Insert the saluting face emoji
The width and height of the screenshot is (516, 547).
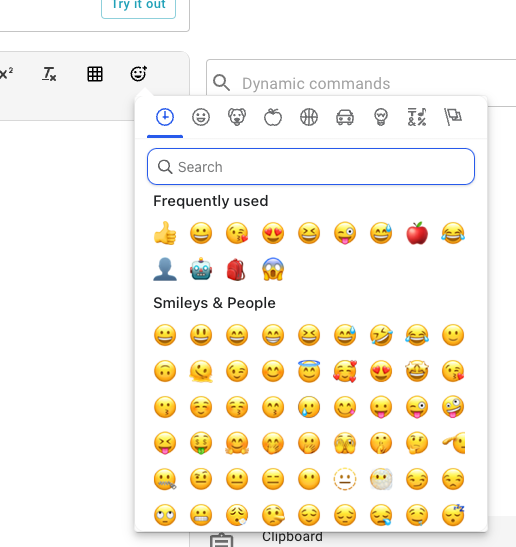(x=453, y=443)
